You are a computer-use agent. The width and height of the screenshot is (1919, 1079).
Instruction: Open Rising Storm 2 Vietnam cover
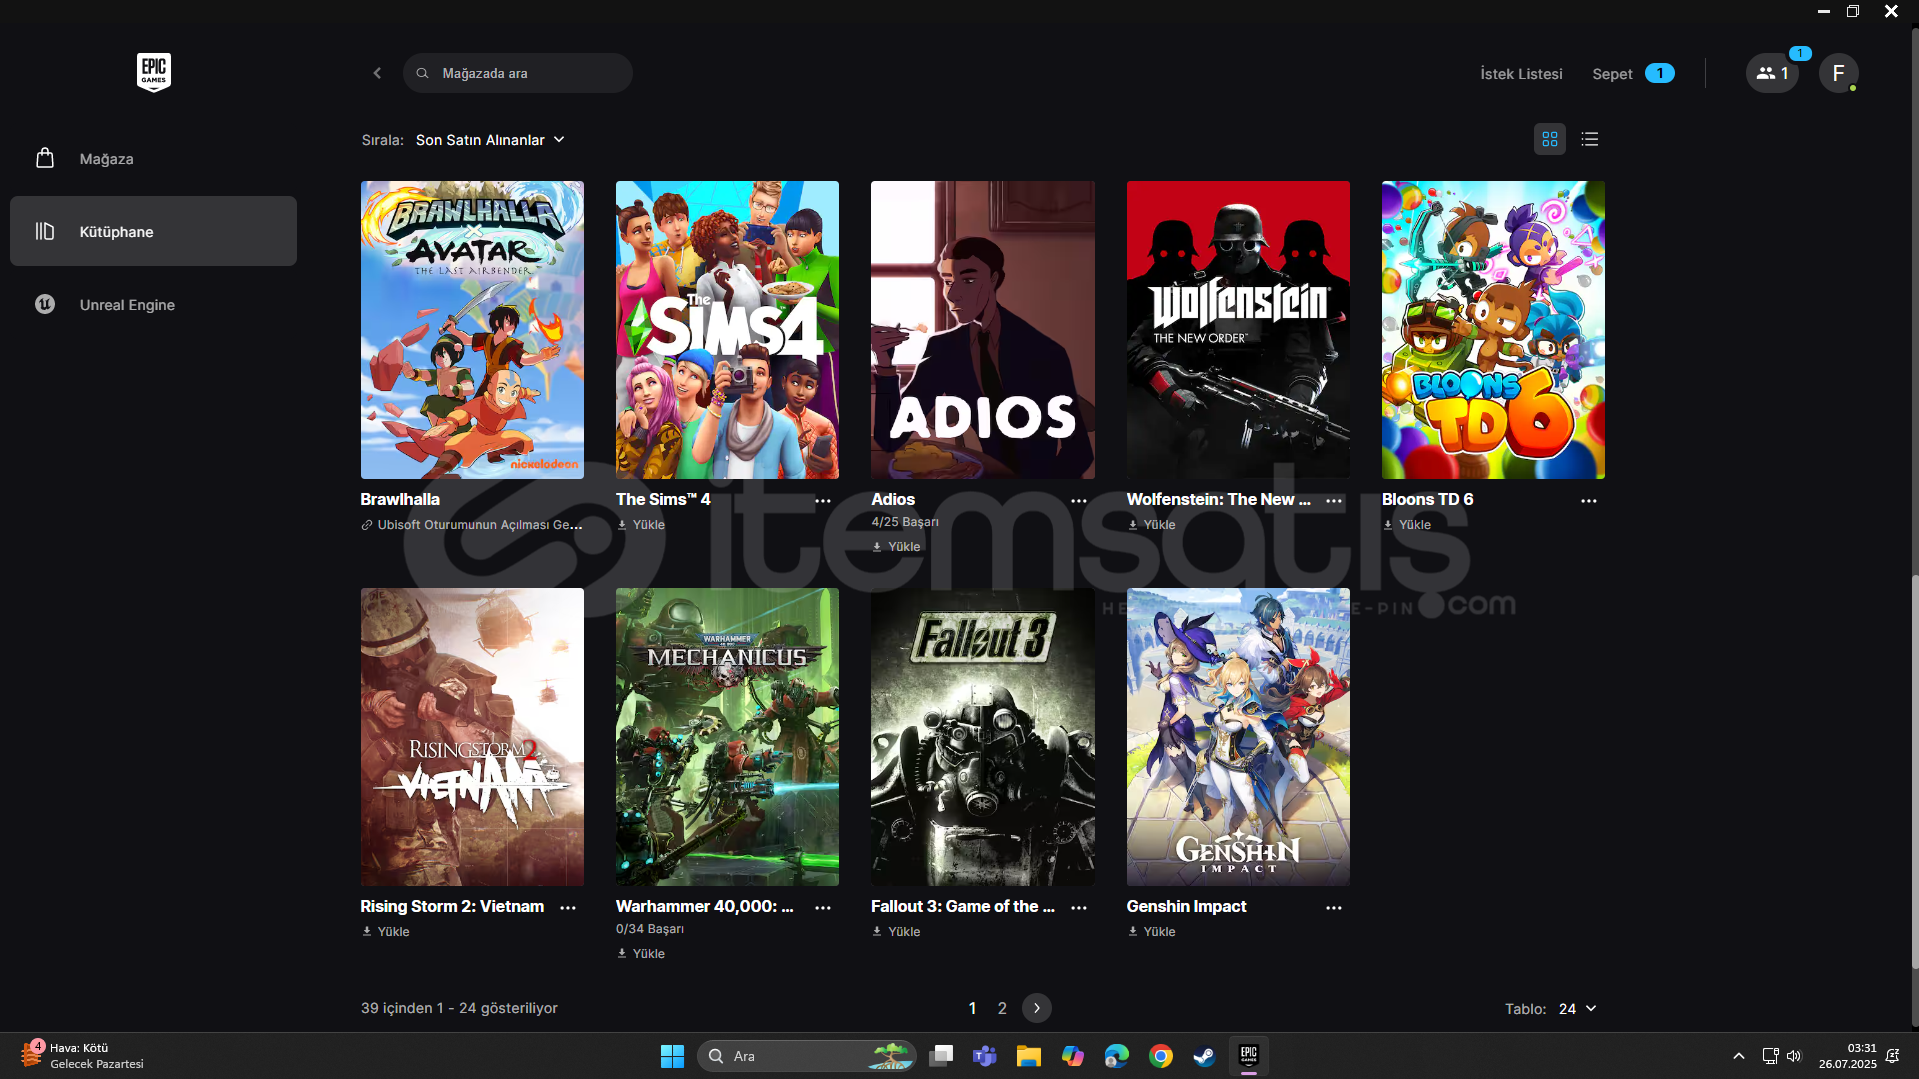tap(472, 737)
